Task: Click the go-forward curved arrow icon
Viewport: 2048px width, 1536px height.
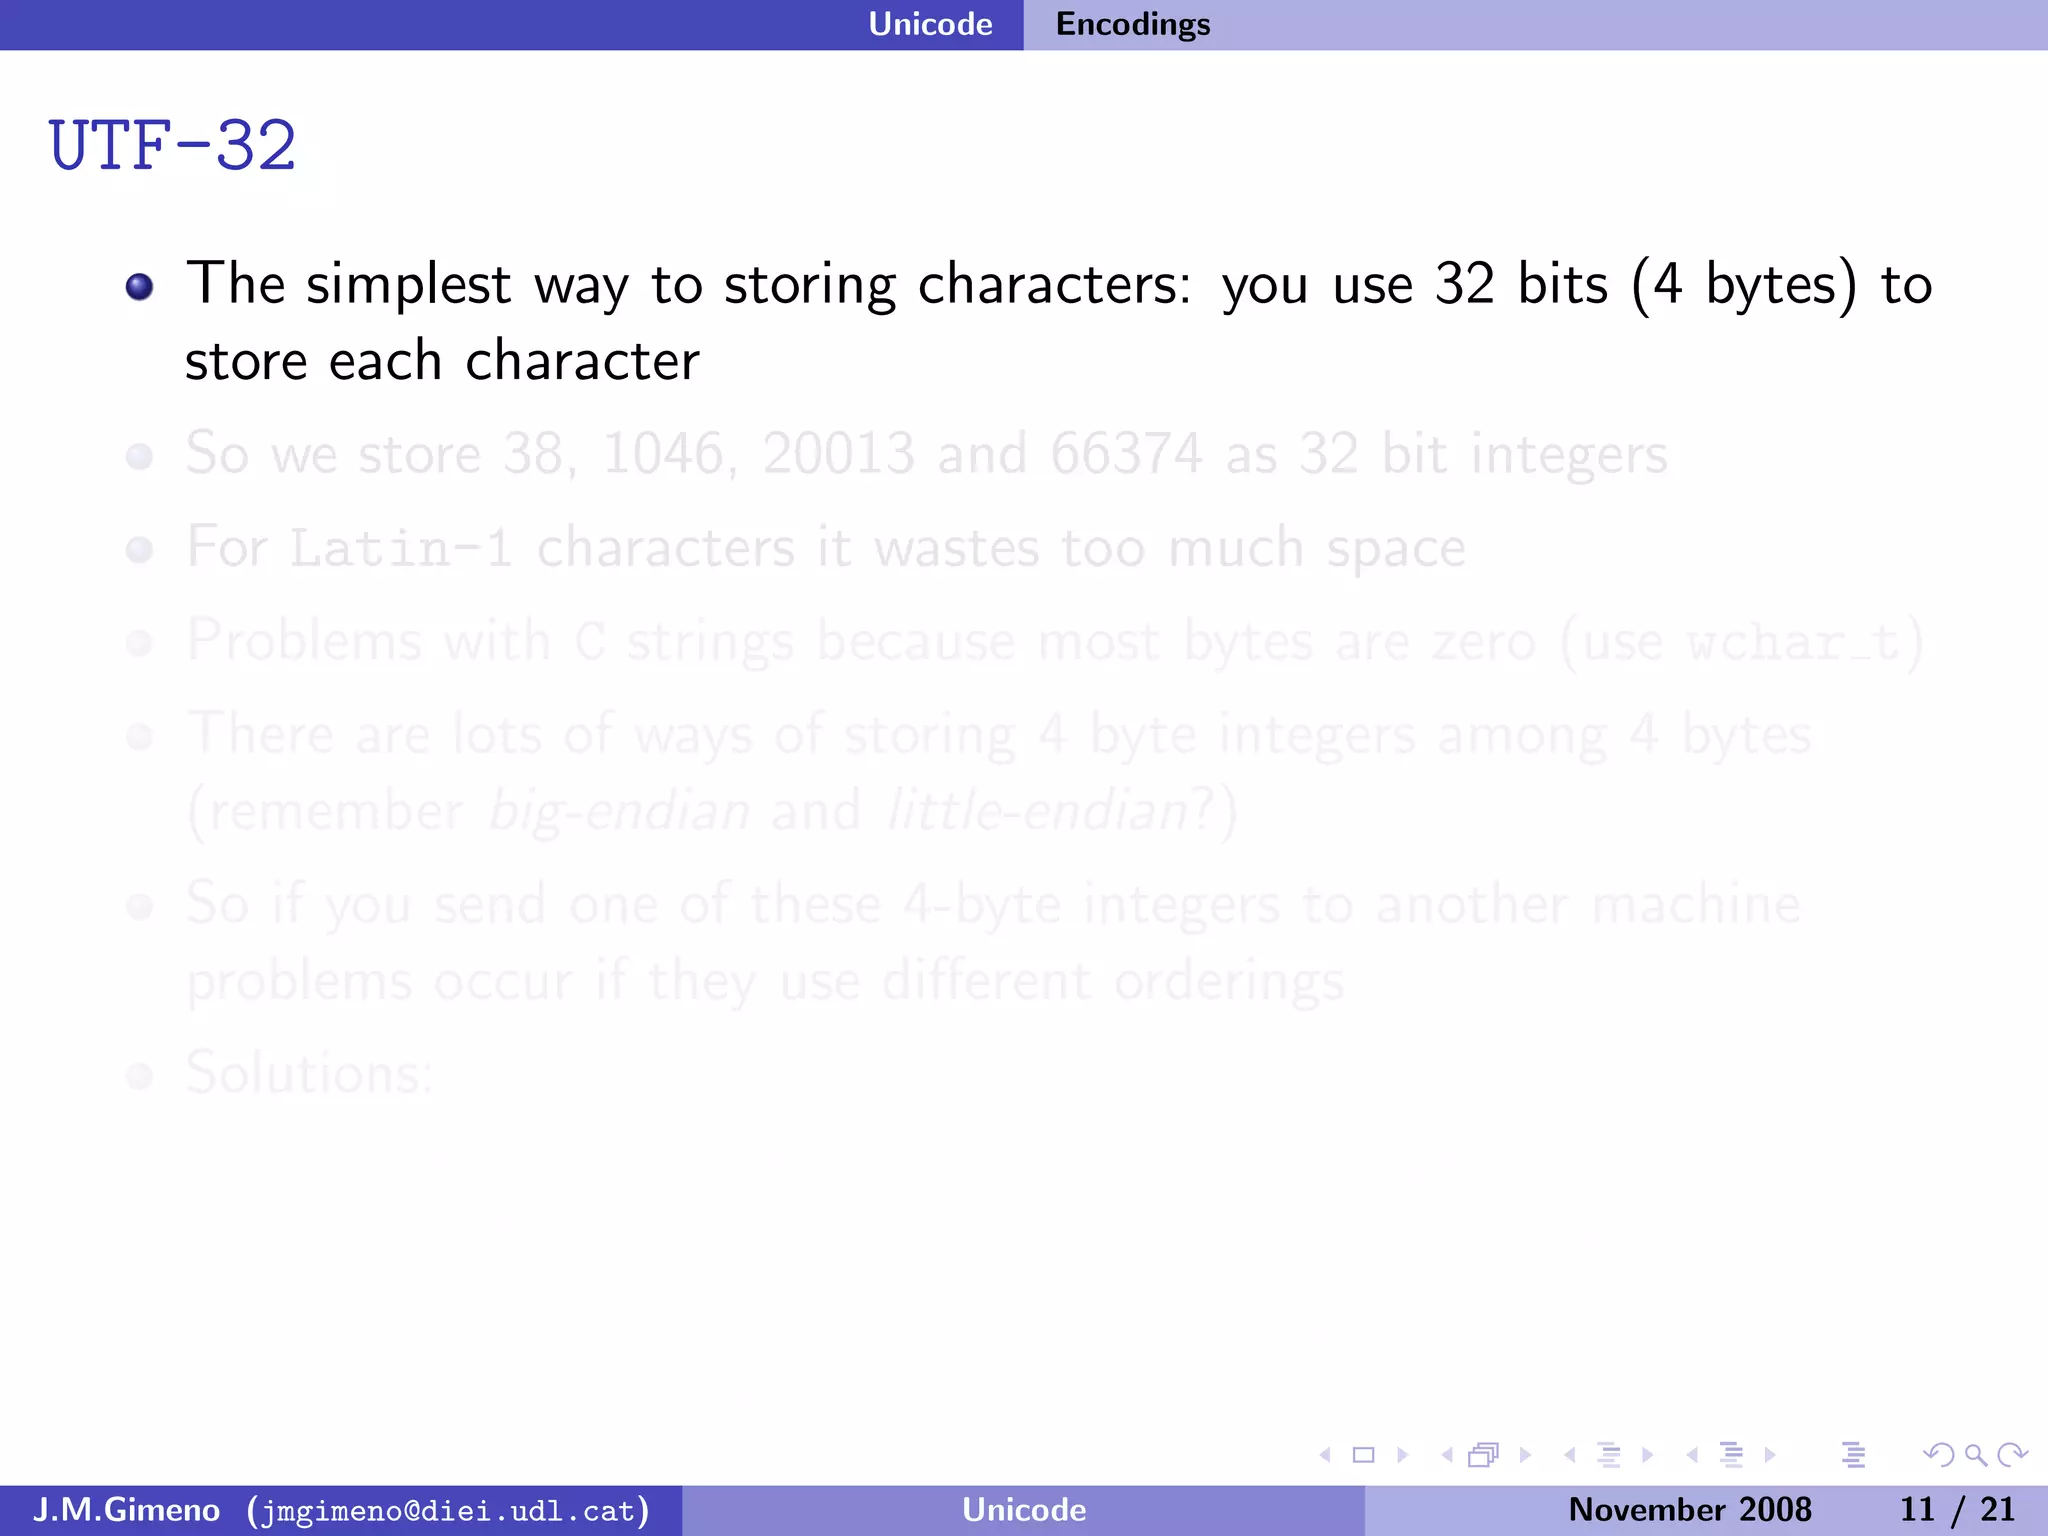Action: [2011, 1455]
